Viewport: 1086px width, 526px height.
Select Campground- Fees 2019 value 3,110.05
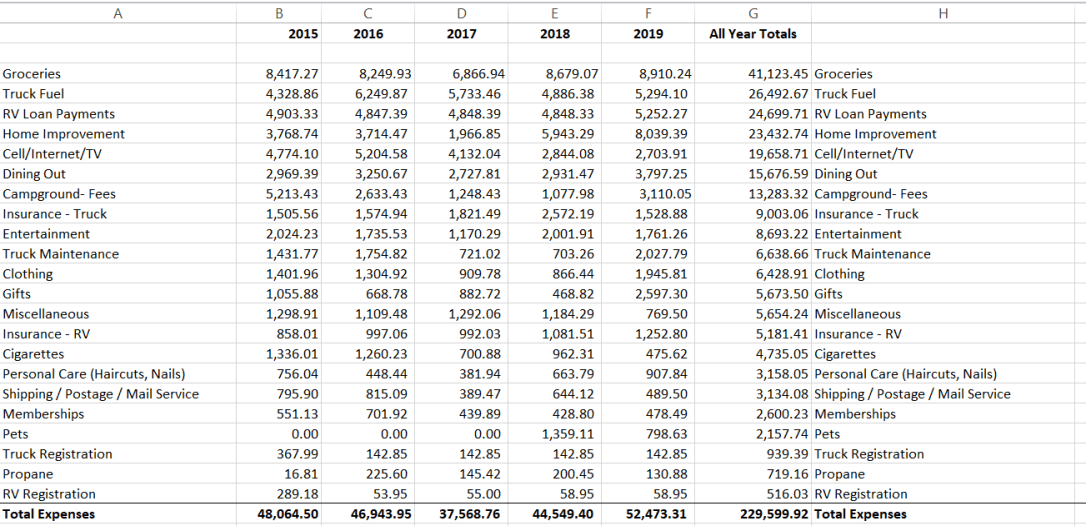tap(662, 194)
